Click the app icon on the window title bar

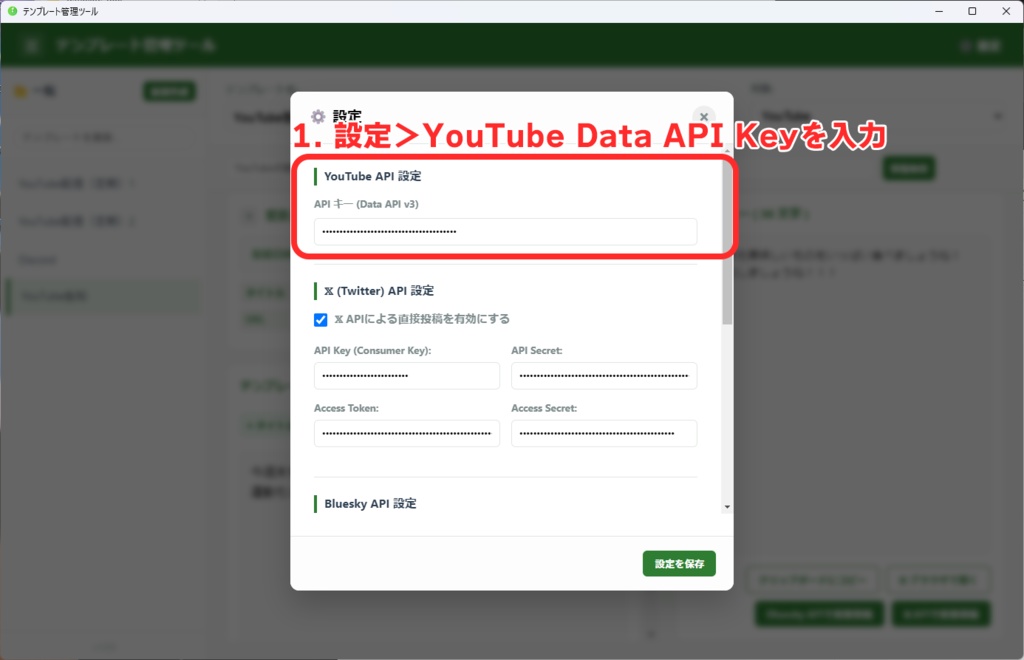[x=10, y=11]
